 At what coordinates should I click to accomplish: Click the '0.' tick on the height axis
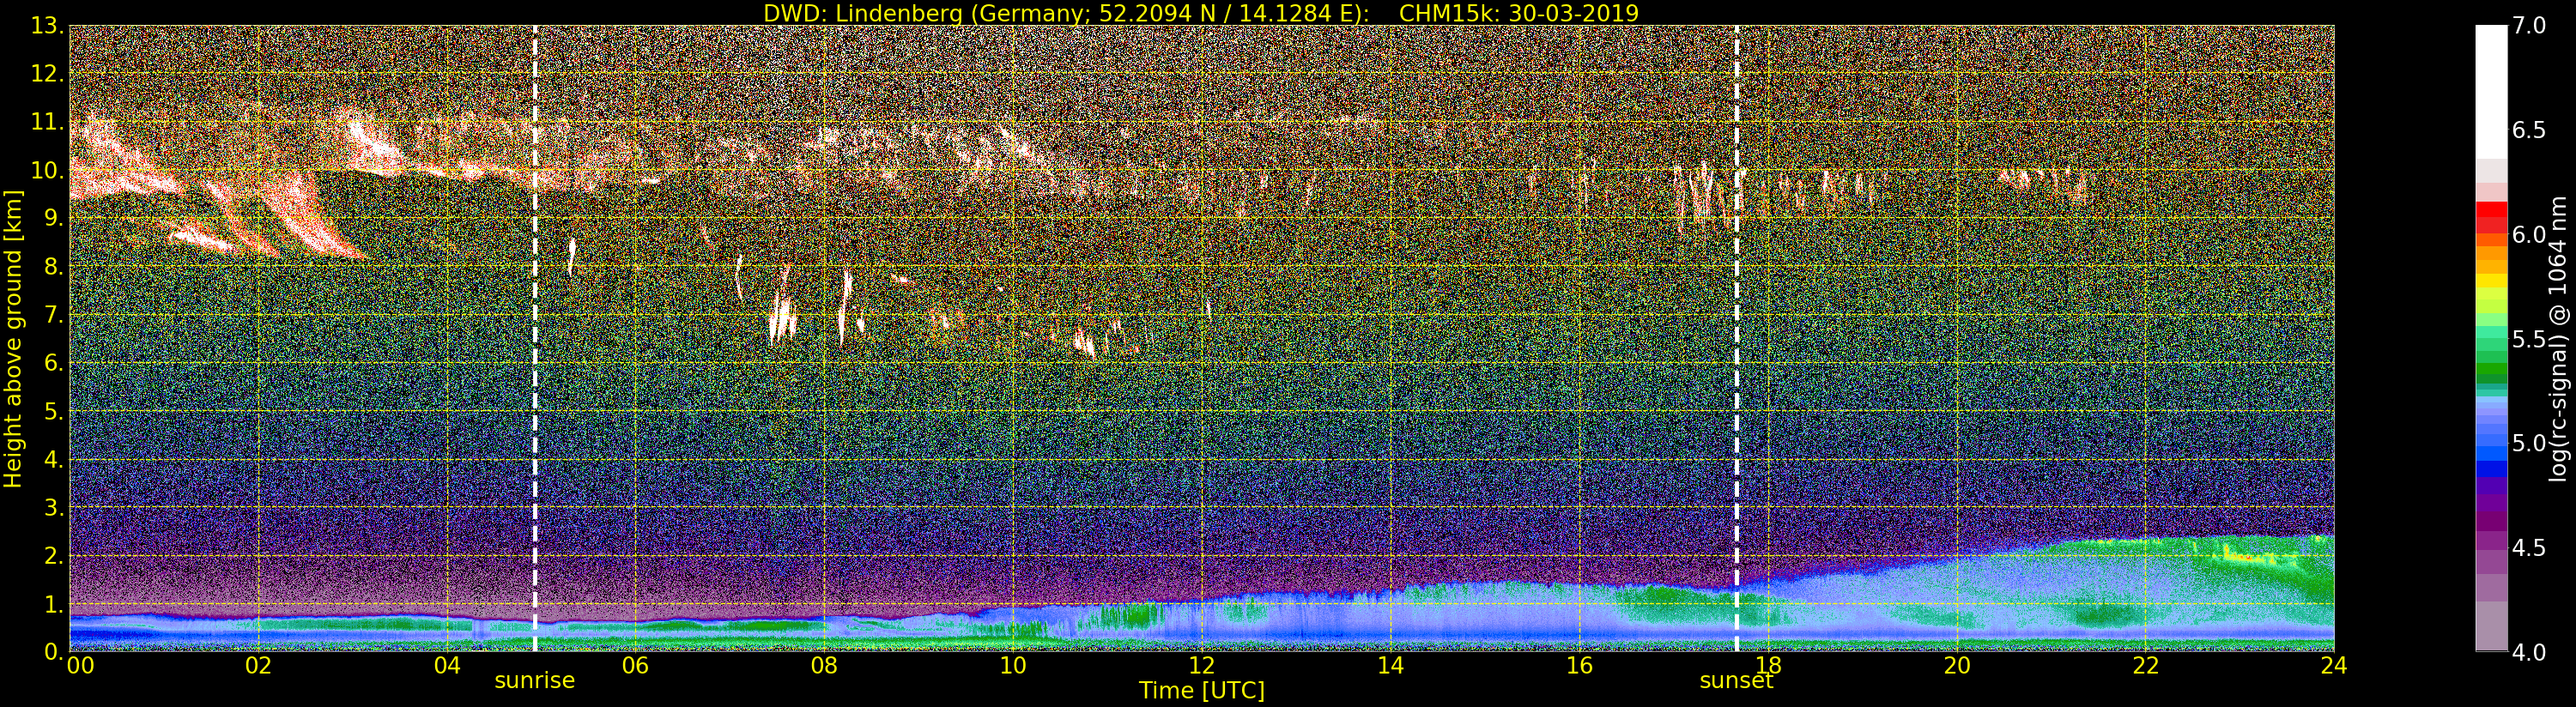click(x=53, y=651)
